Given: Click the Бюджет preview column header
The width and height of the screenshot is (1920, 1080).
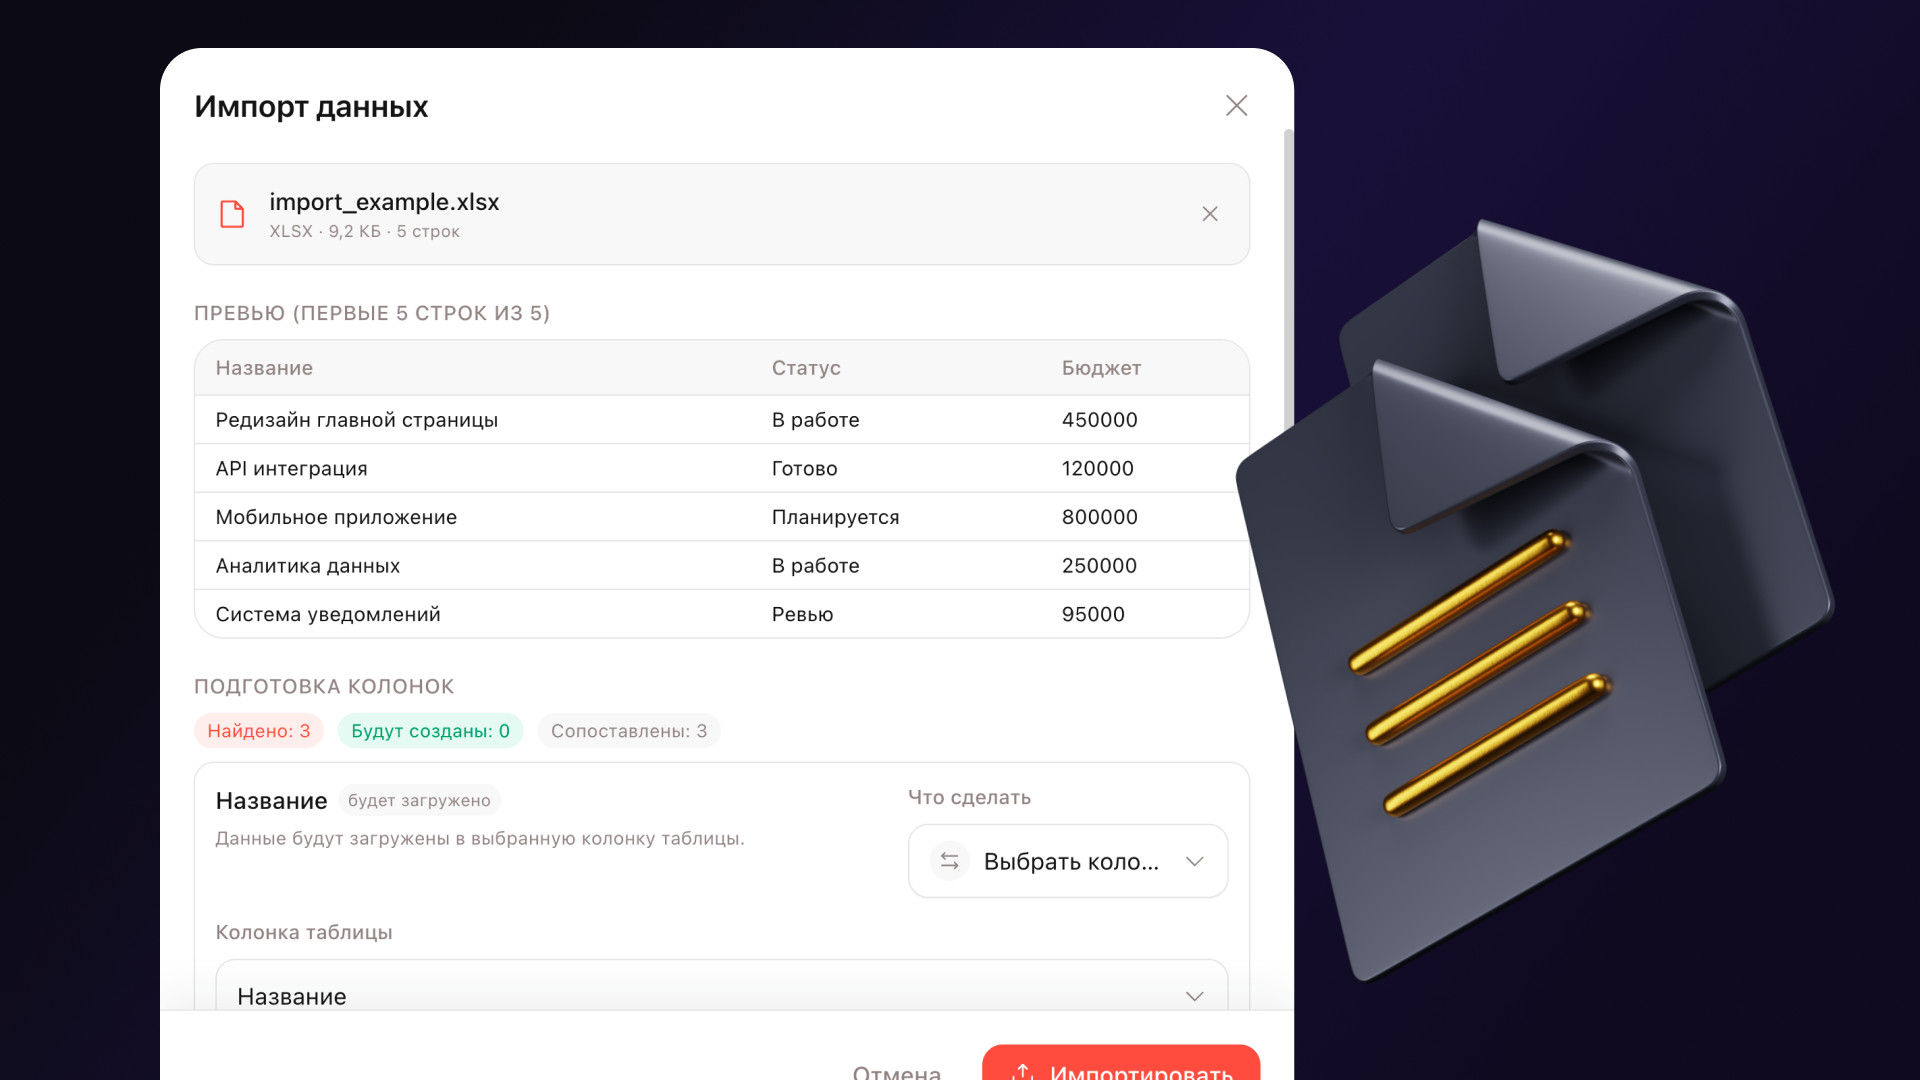Looking at the screenshot, I should click(x=1101, y=368).
